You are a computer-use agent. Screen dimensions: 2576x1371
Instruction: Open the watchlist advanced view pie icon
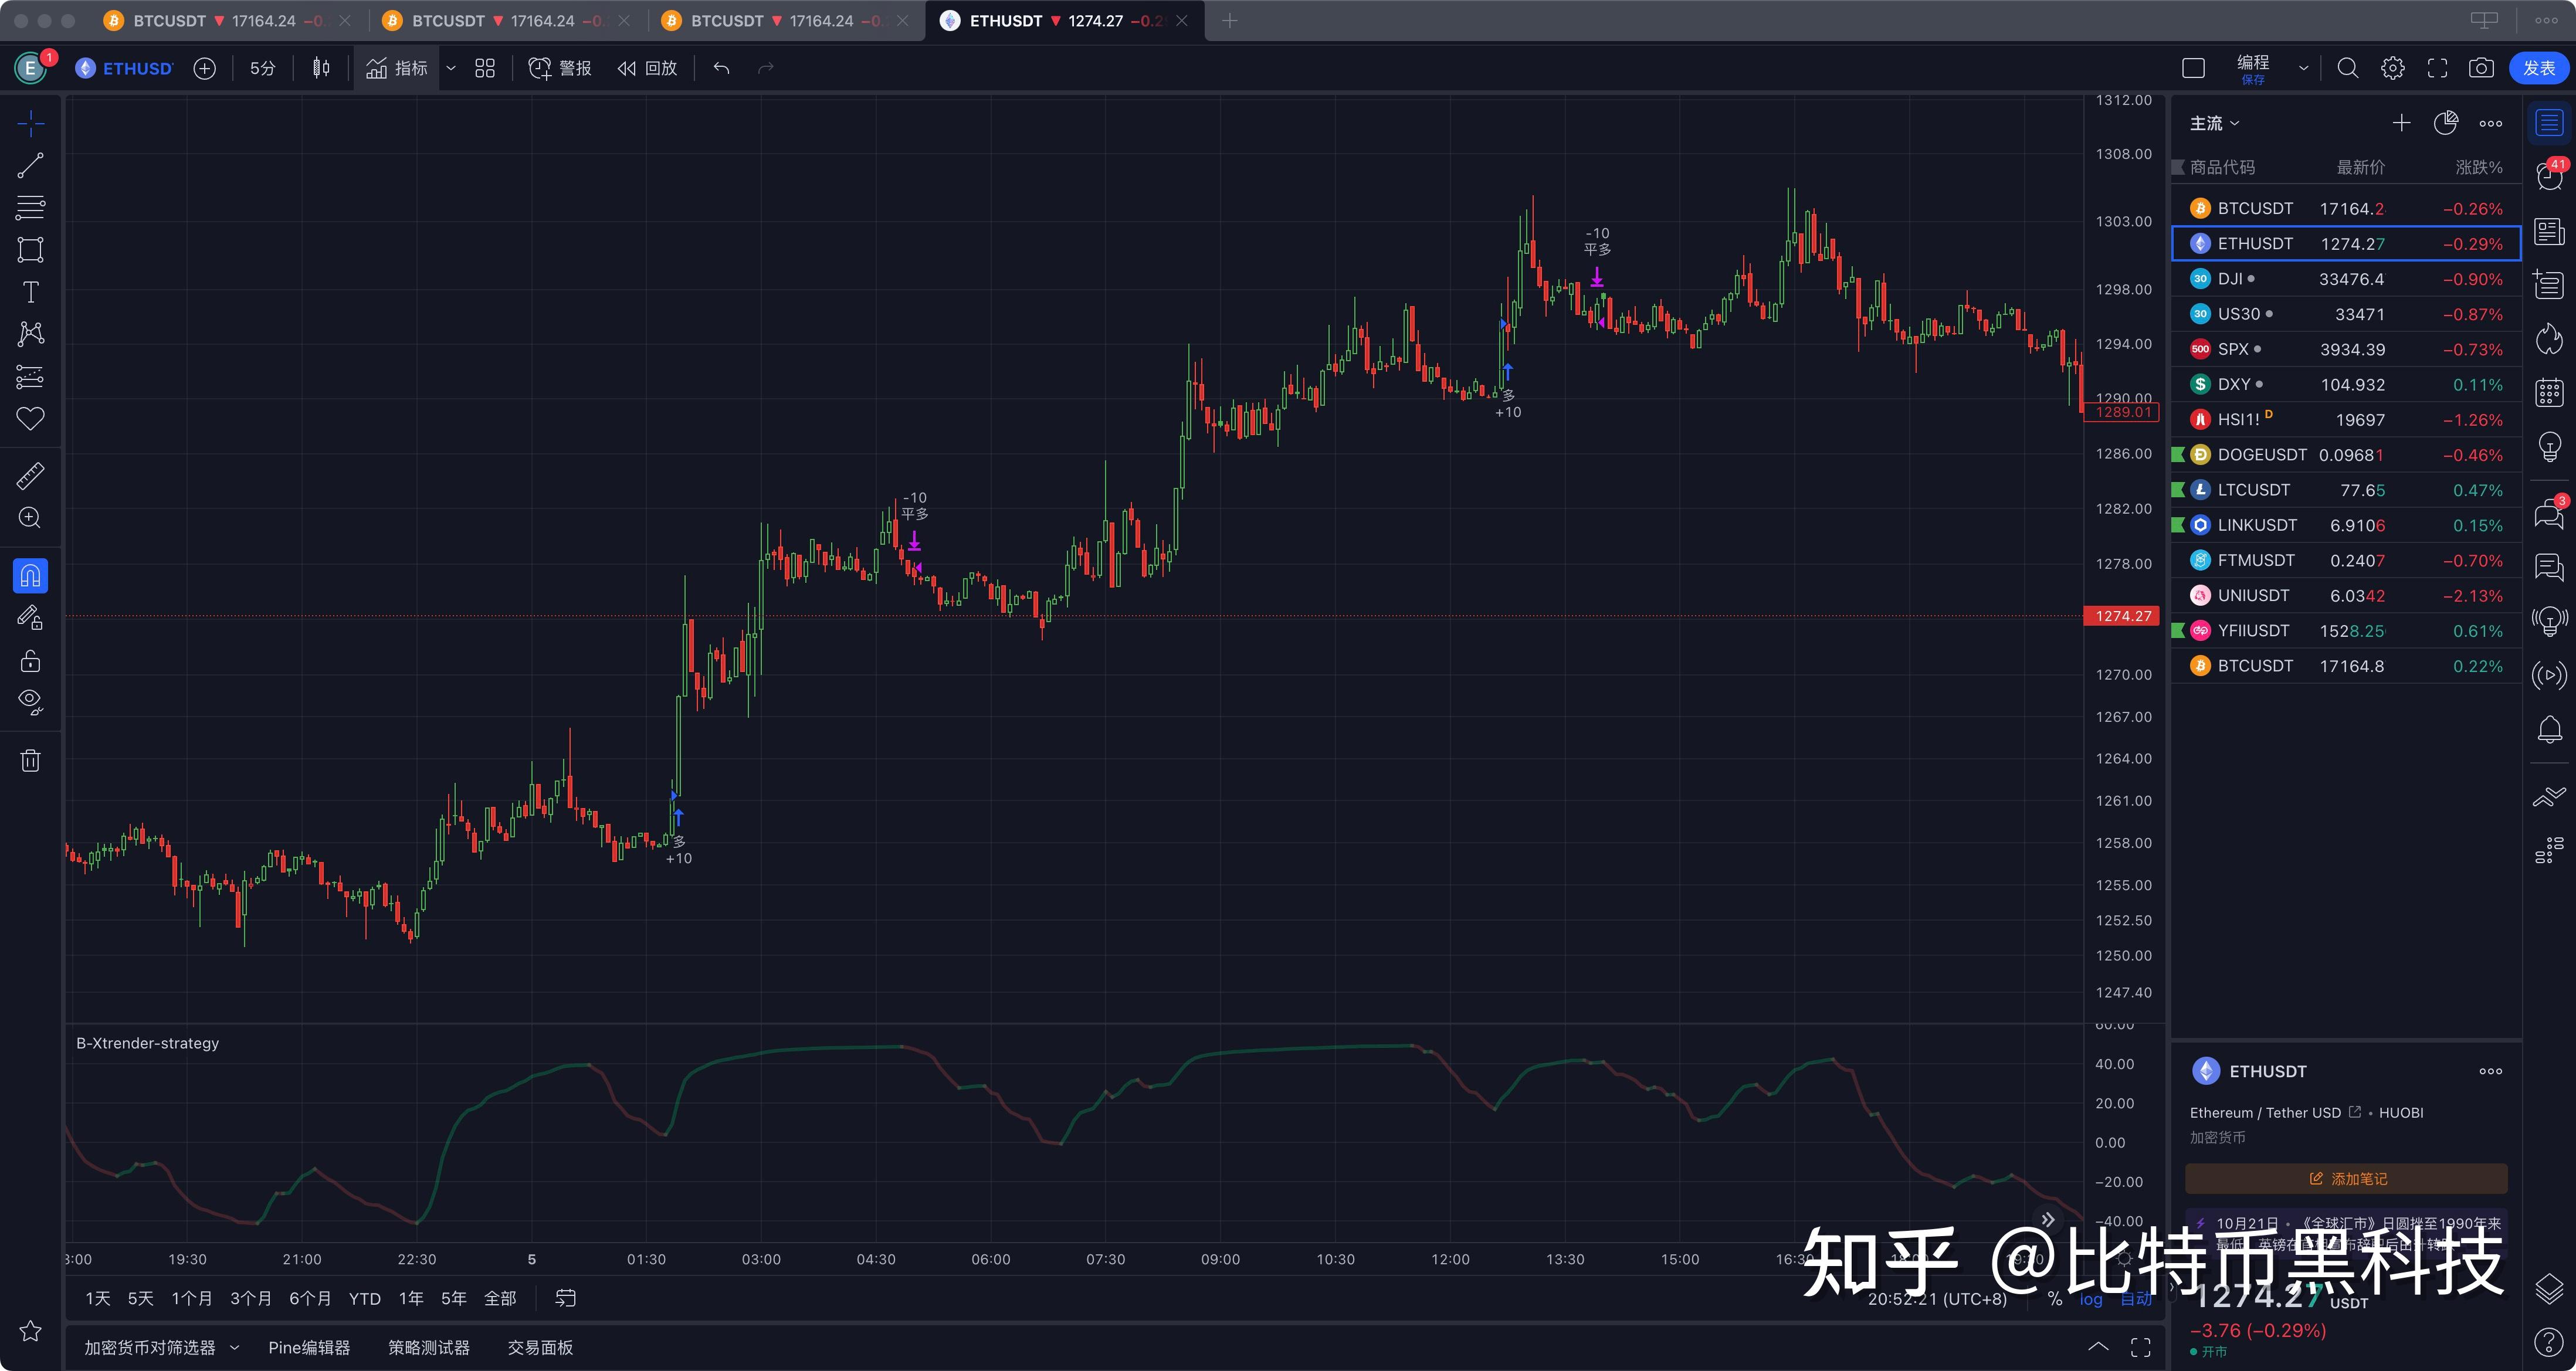[x=2446, y=123]
